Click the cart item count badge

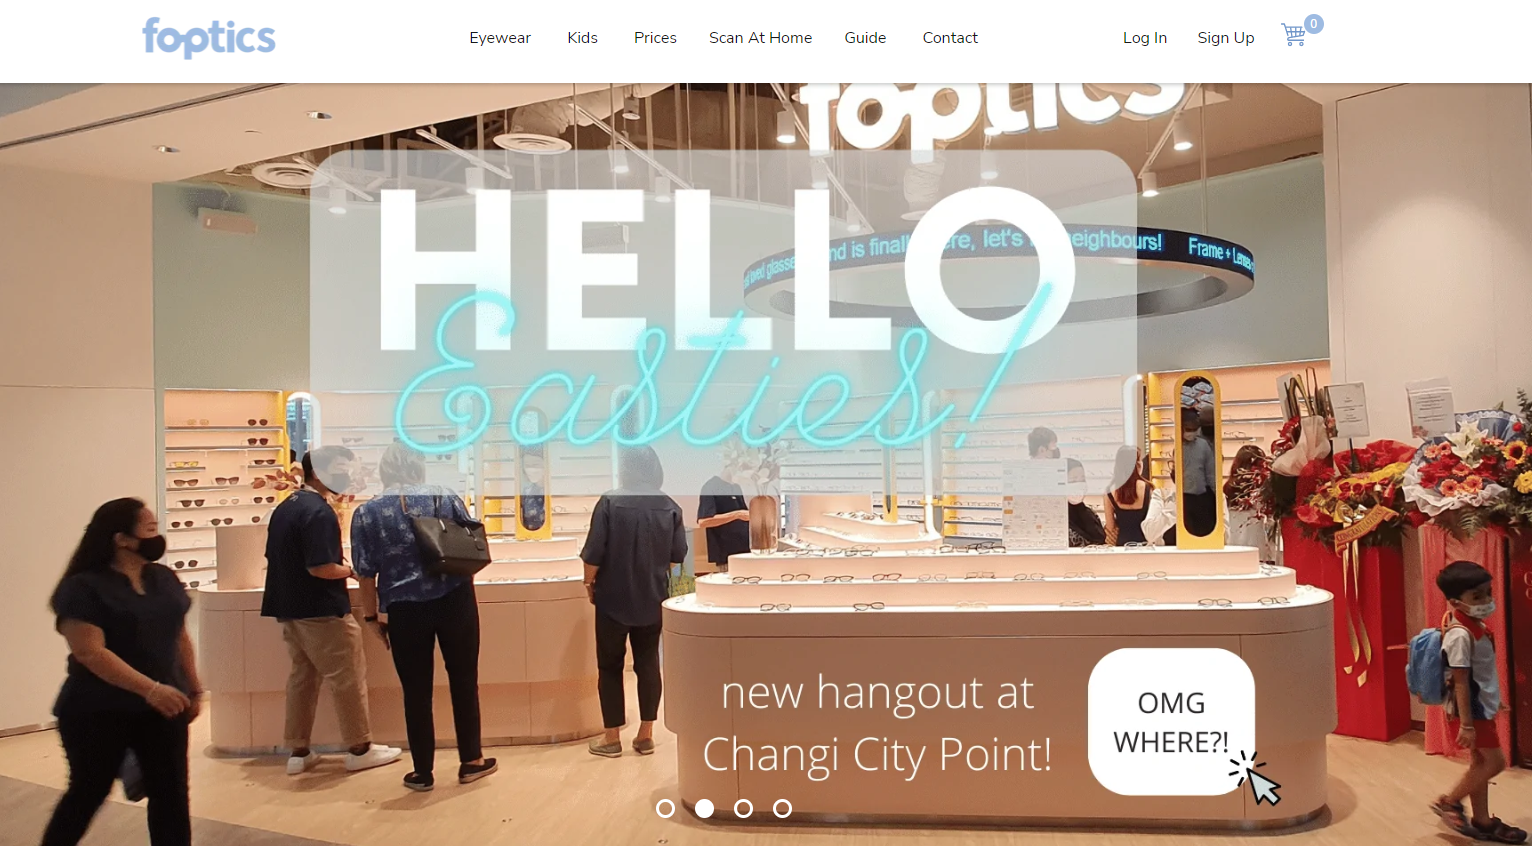(1314, 24)
